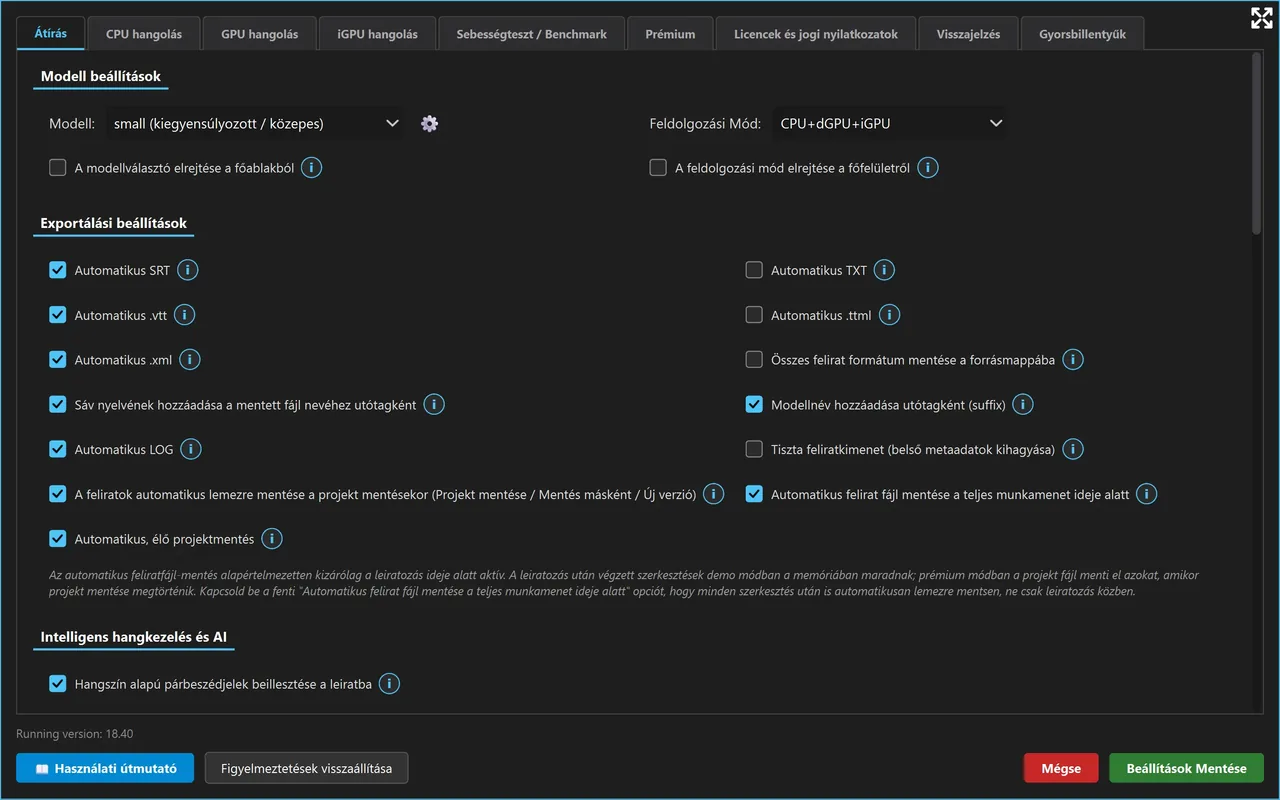The height and width of the screenshot is (800, 1280).
Task: Show info for Automatikus SRT
Action: coord(188,270)
